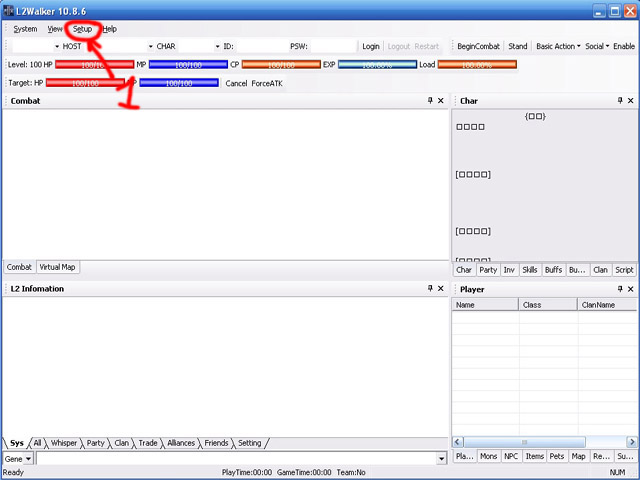The width and height of the screenshot is (640, 480).
Task: Cancel the current target
Action: click(236, 83)
